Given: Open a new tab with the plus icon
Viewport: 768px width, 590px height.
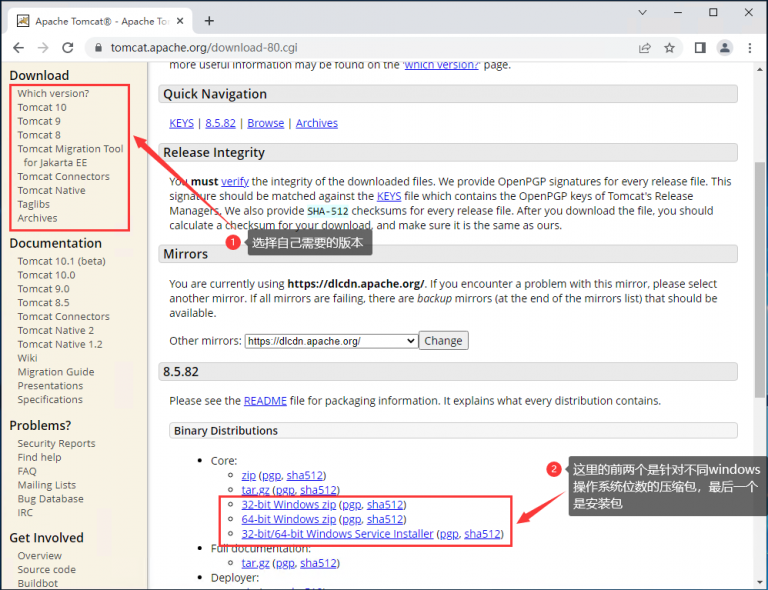Looking at the screenshot, I should click(x=209, y=20).
